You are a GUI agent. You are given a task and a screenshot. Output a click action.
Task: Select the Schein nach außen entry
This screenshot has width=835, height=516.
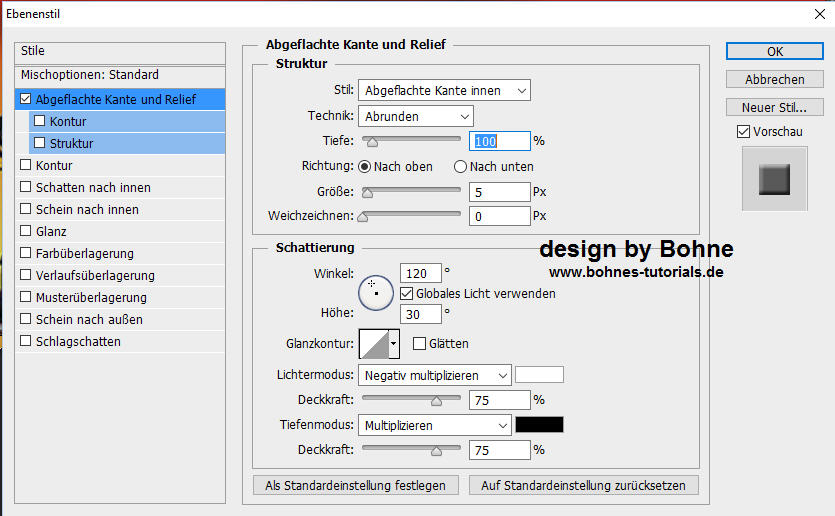pos(89,319)
